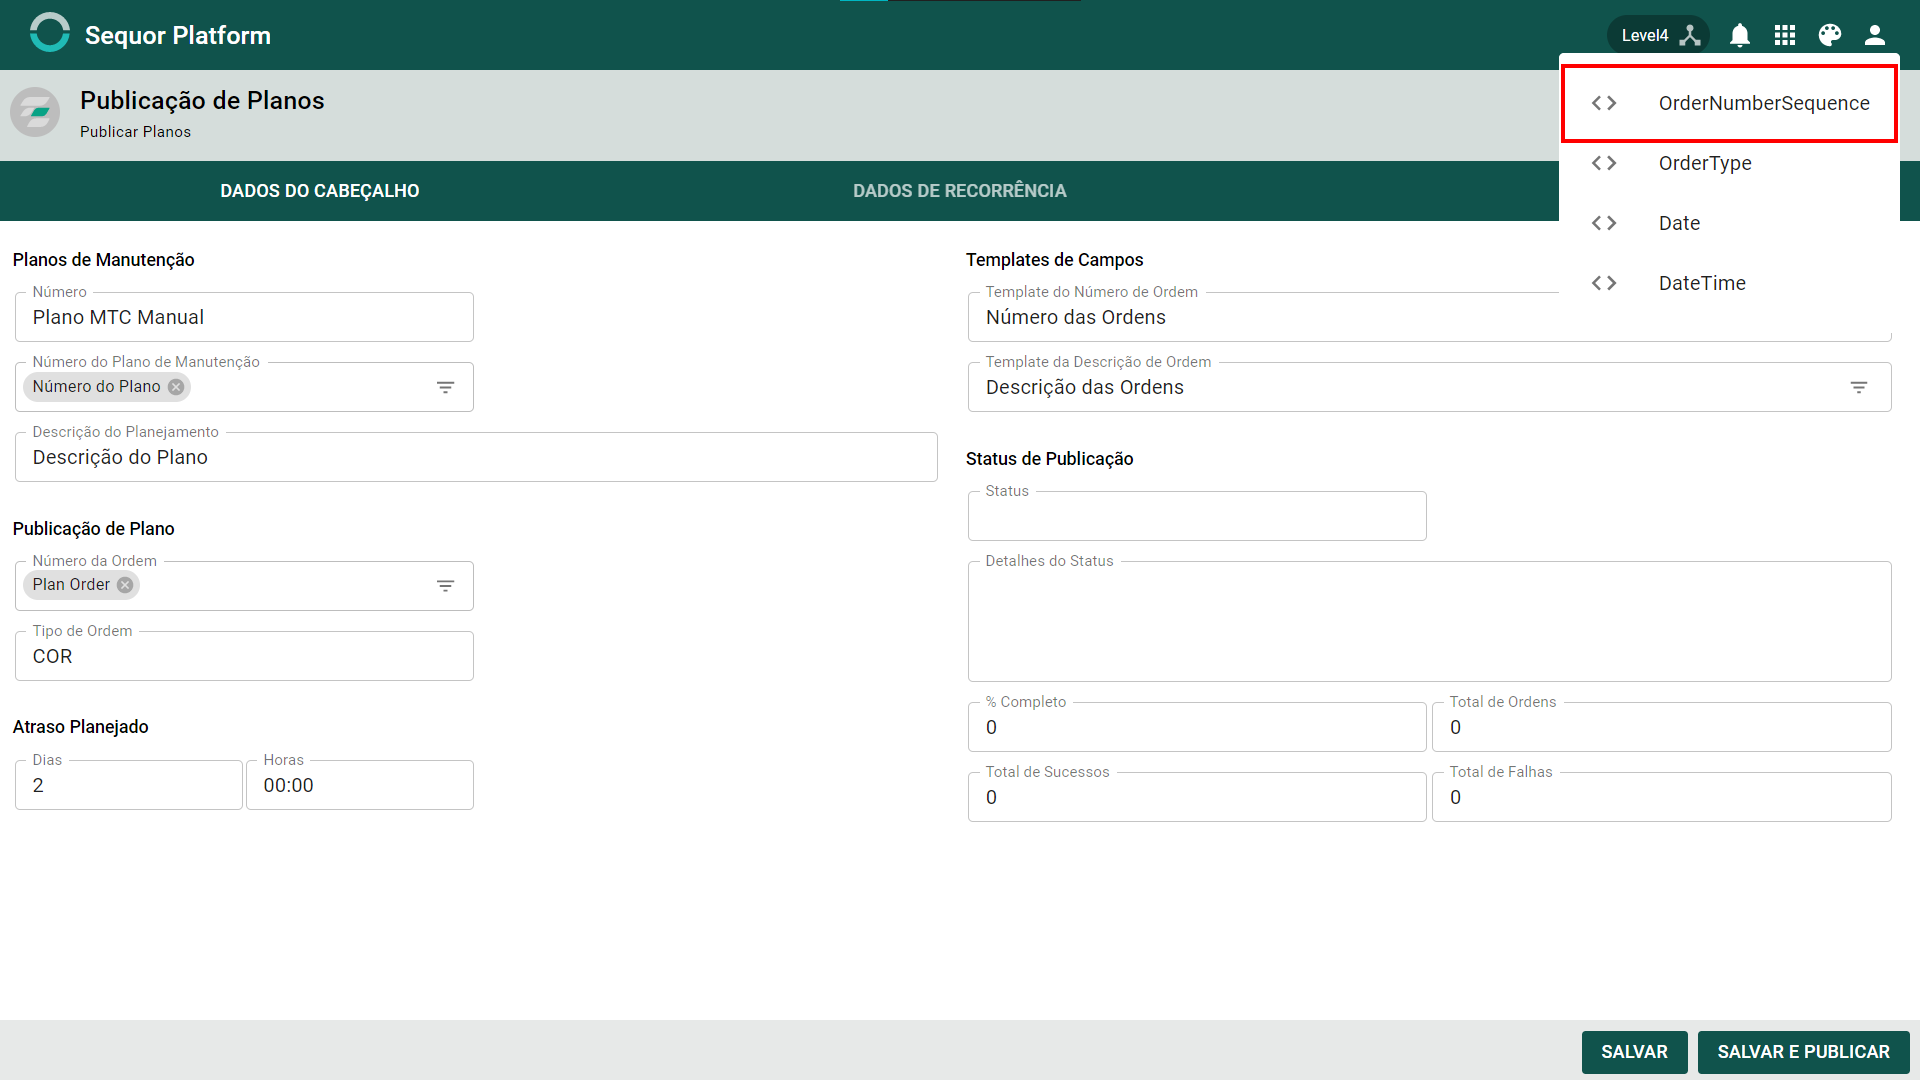Screen dimensions: 1920x1080
Task: Select OrderType from the menu
Action: pyautogui.click(x=1729, y=163)
